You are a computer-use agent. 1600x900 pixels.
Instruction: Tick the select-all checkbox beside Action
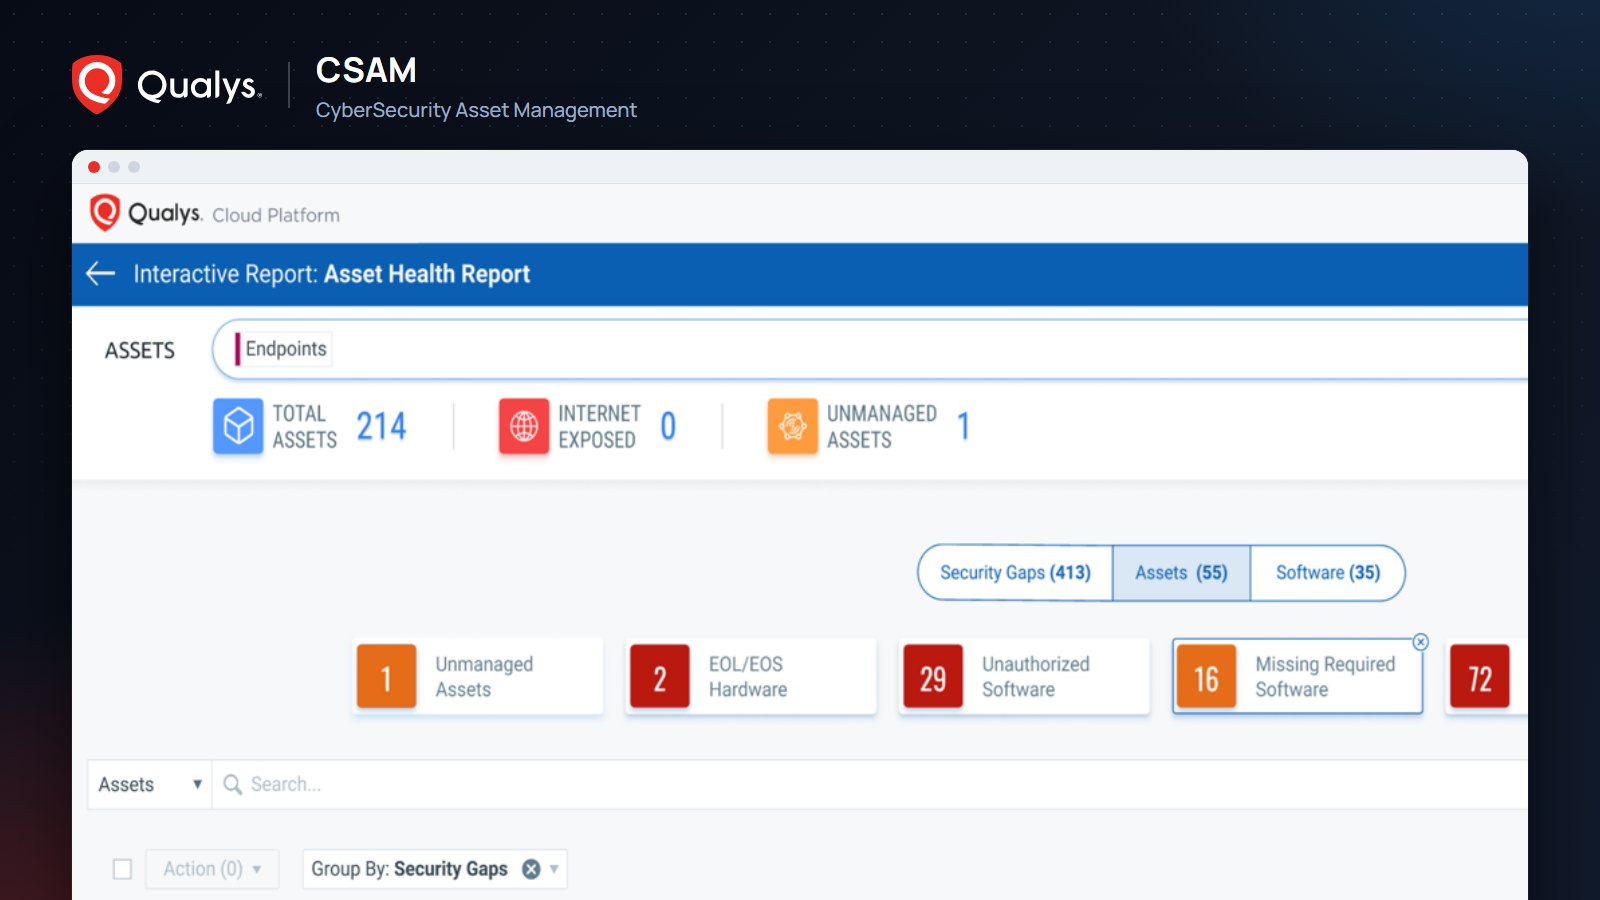122,869
